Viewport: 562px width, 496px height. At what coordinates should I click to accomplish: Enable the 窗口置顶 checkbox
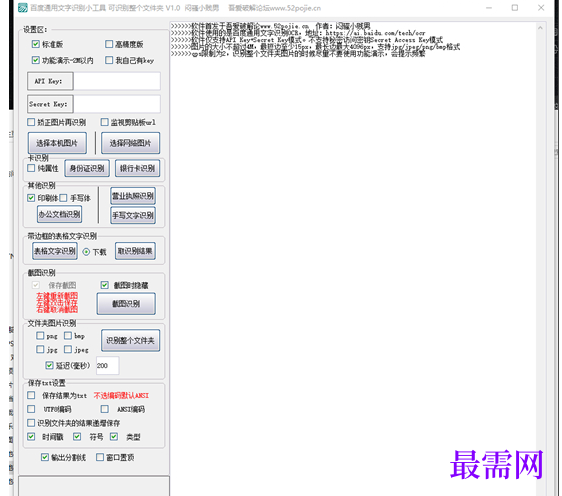tap(100, 457)
